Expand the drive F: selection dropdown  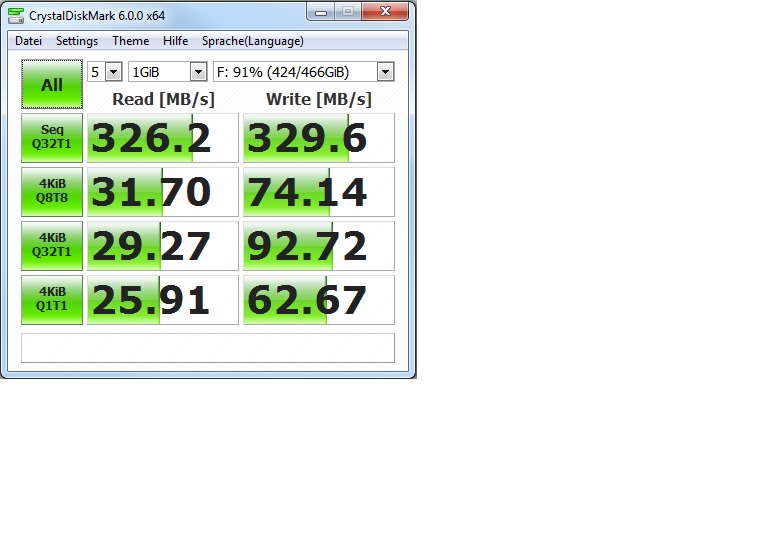[386, 72]
